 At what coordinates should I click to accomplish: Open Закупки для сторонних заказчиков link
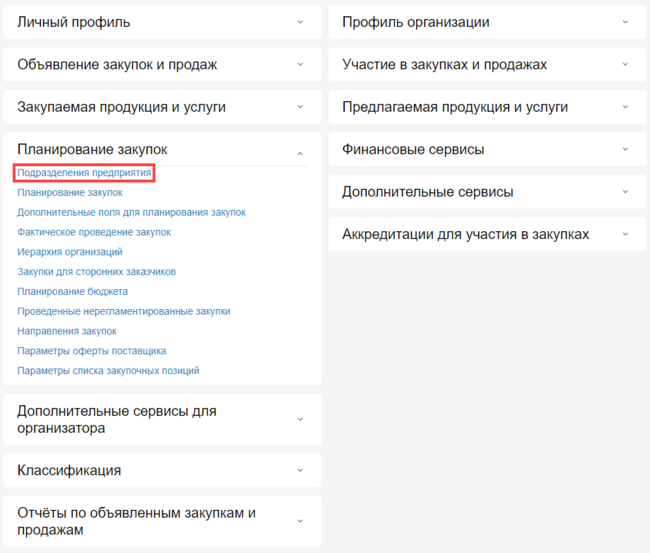(97, 272)
